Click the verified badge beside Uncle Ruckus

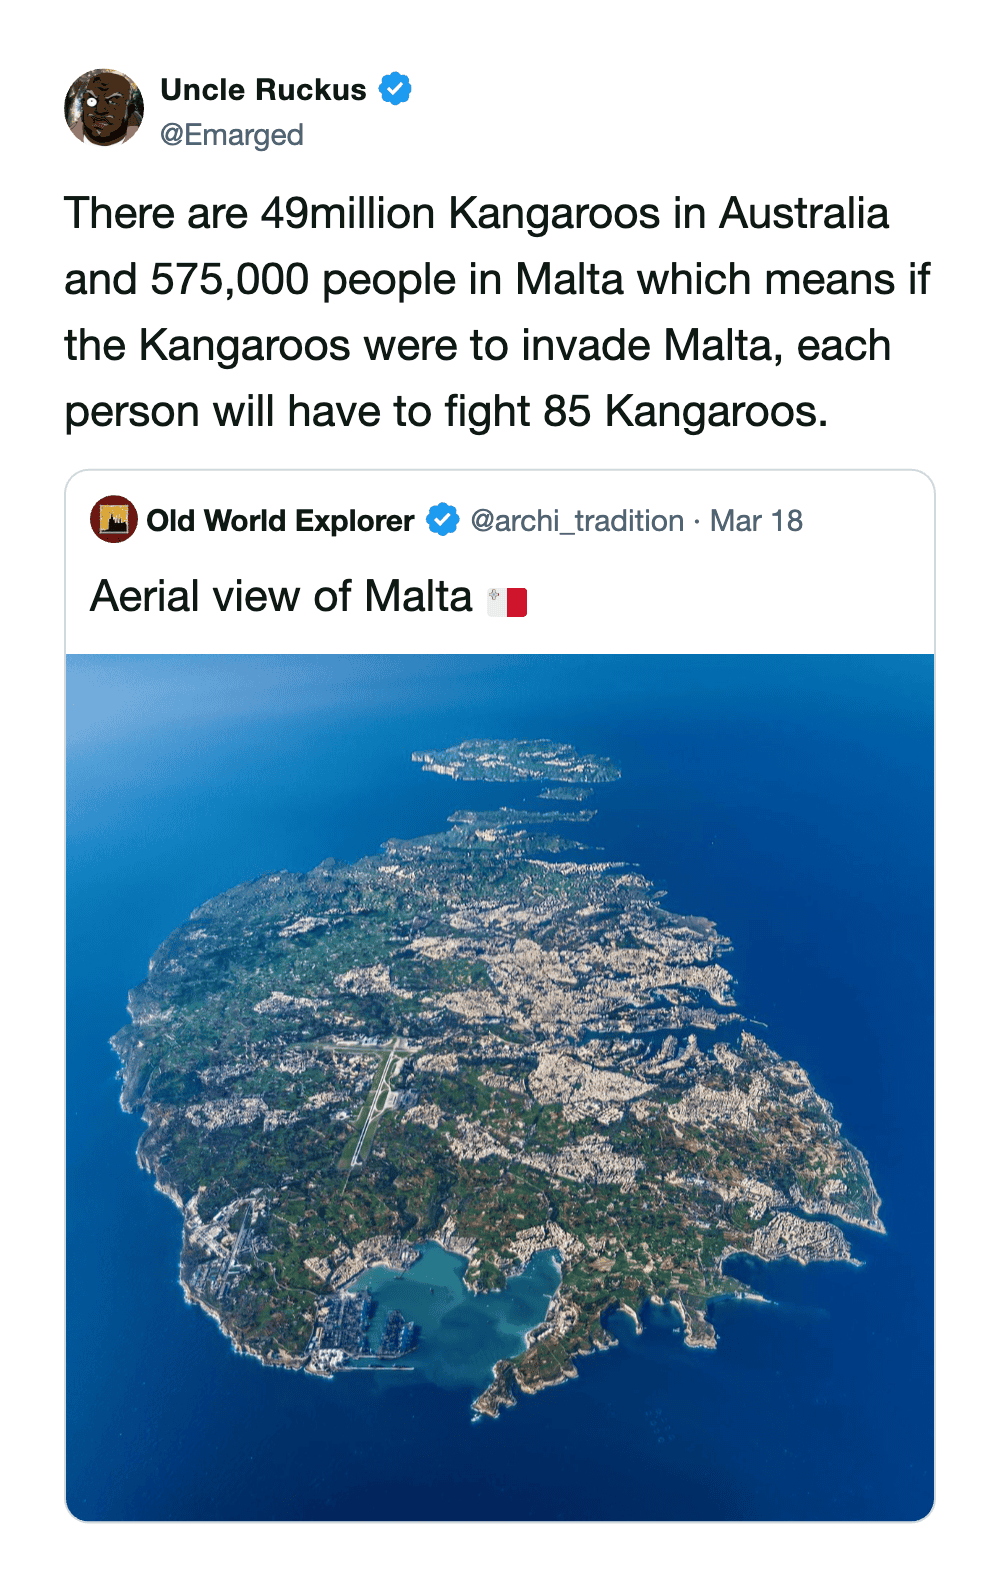pos(395,89)
